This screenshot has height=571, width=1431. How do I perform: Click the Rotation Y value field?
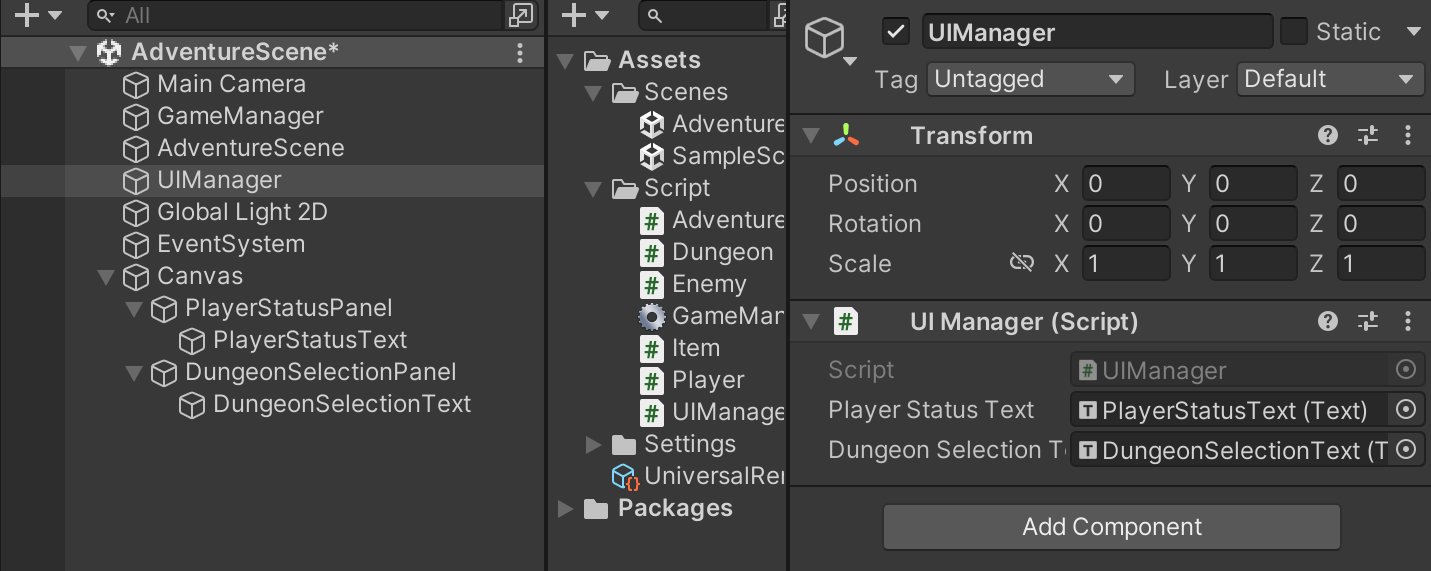point(1252,224)
